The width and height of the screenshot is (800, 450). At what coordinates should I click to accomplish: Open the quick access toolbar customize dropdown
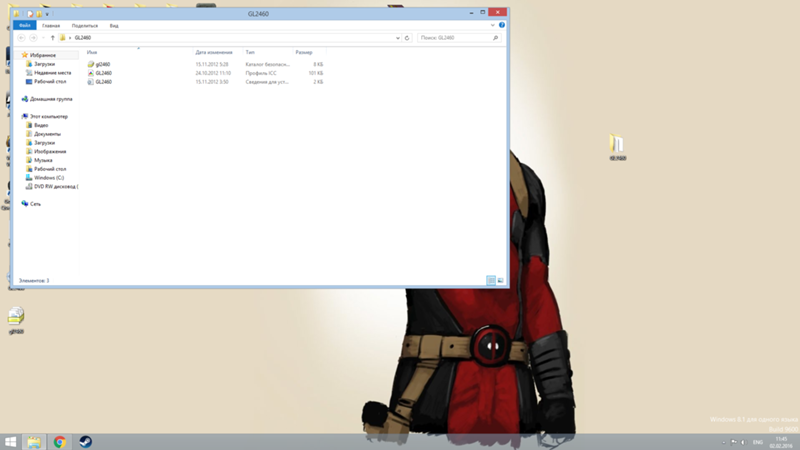[x=47, y=14]
